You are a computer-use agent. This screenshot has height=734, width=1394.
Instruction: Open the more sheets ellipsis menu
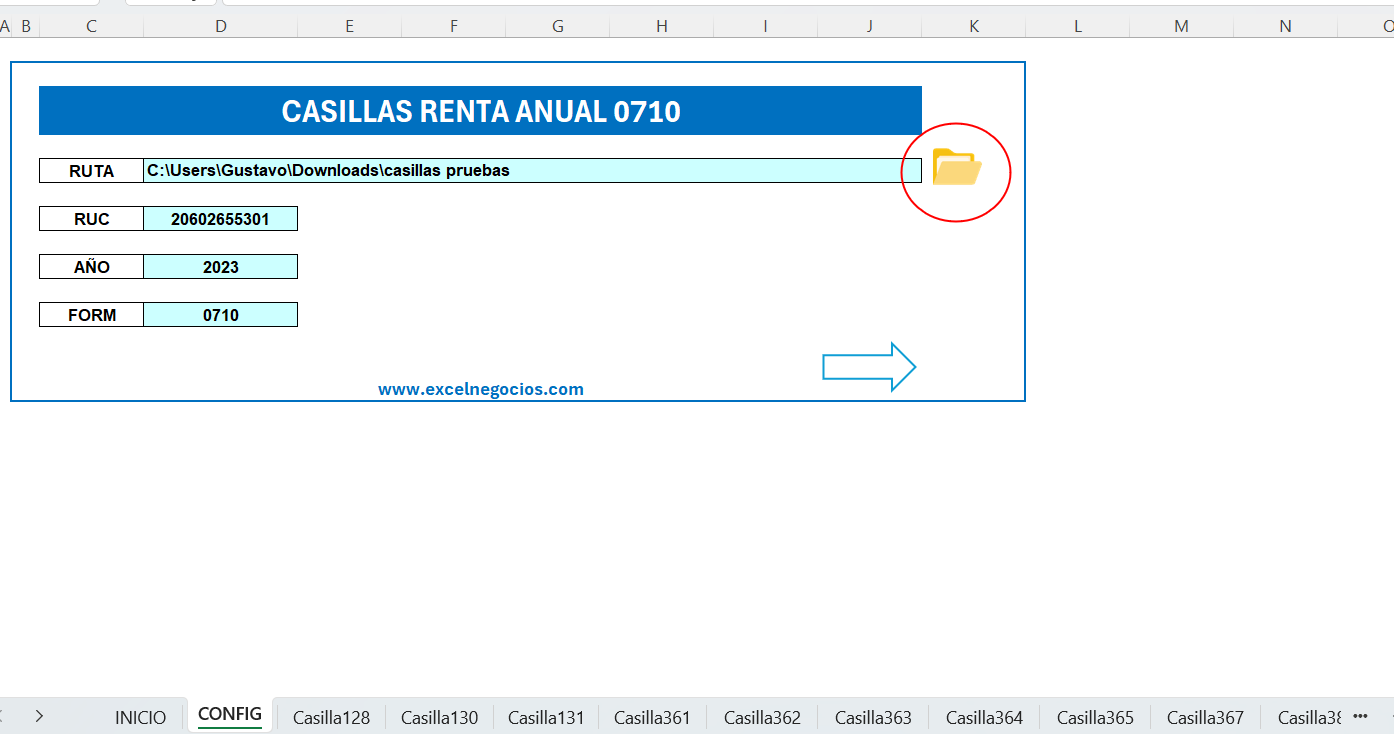1360,716
